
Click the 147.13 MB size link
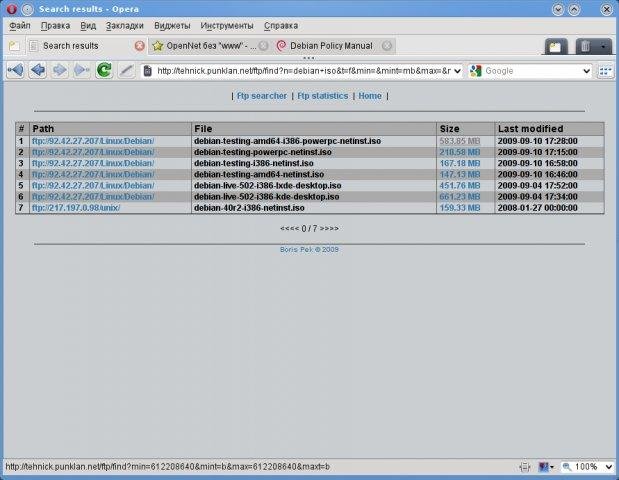(x=460, y=174)
